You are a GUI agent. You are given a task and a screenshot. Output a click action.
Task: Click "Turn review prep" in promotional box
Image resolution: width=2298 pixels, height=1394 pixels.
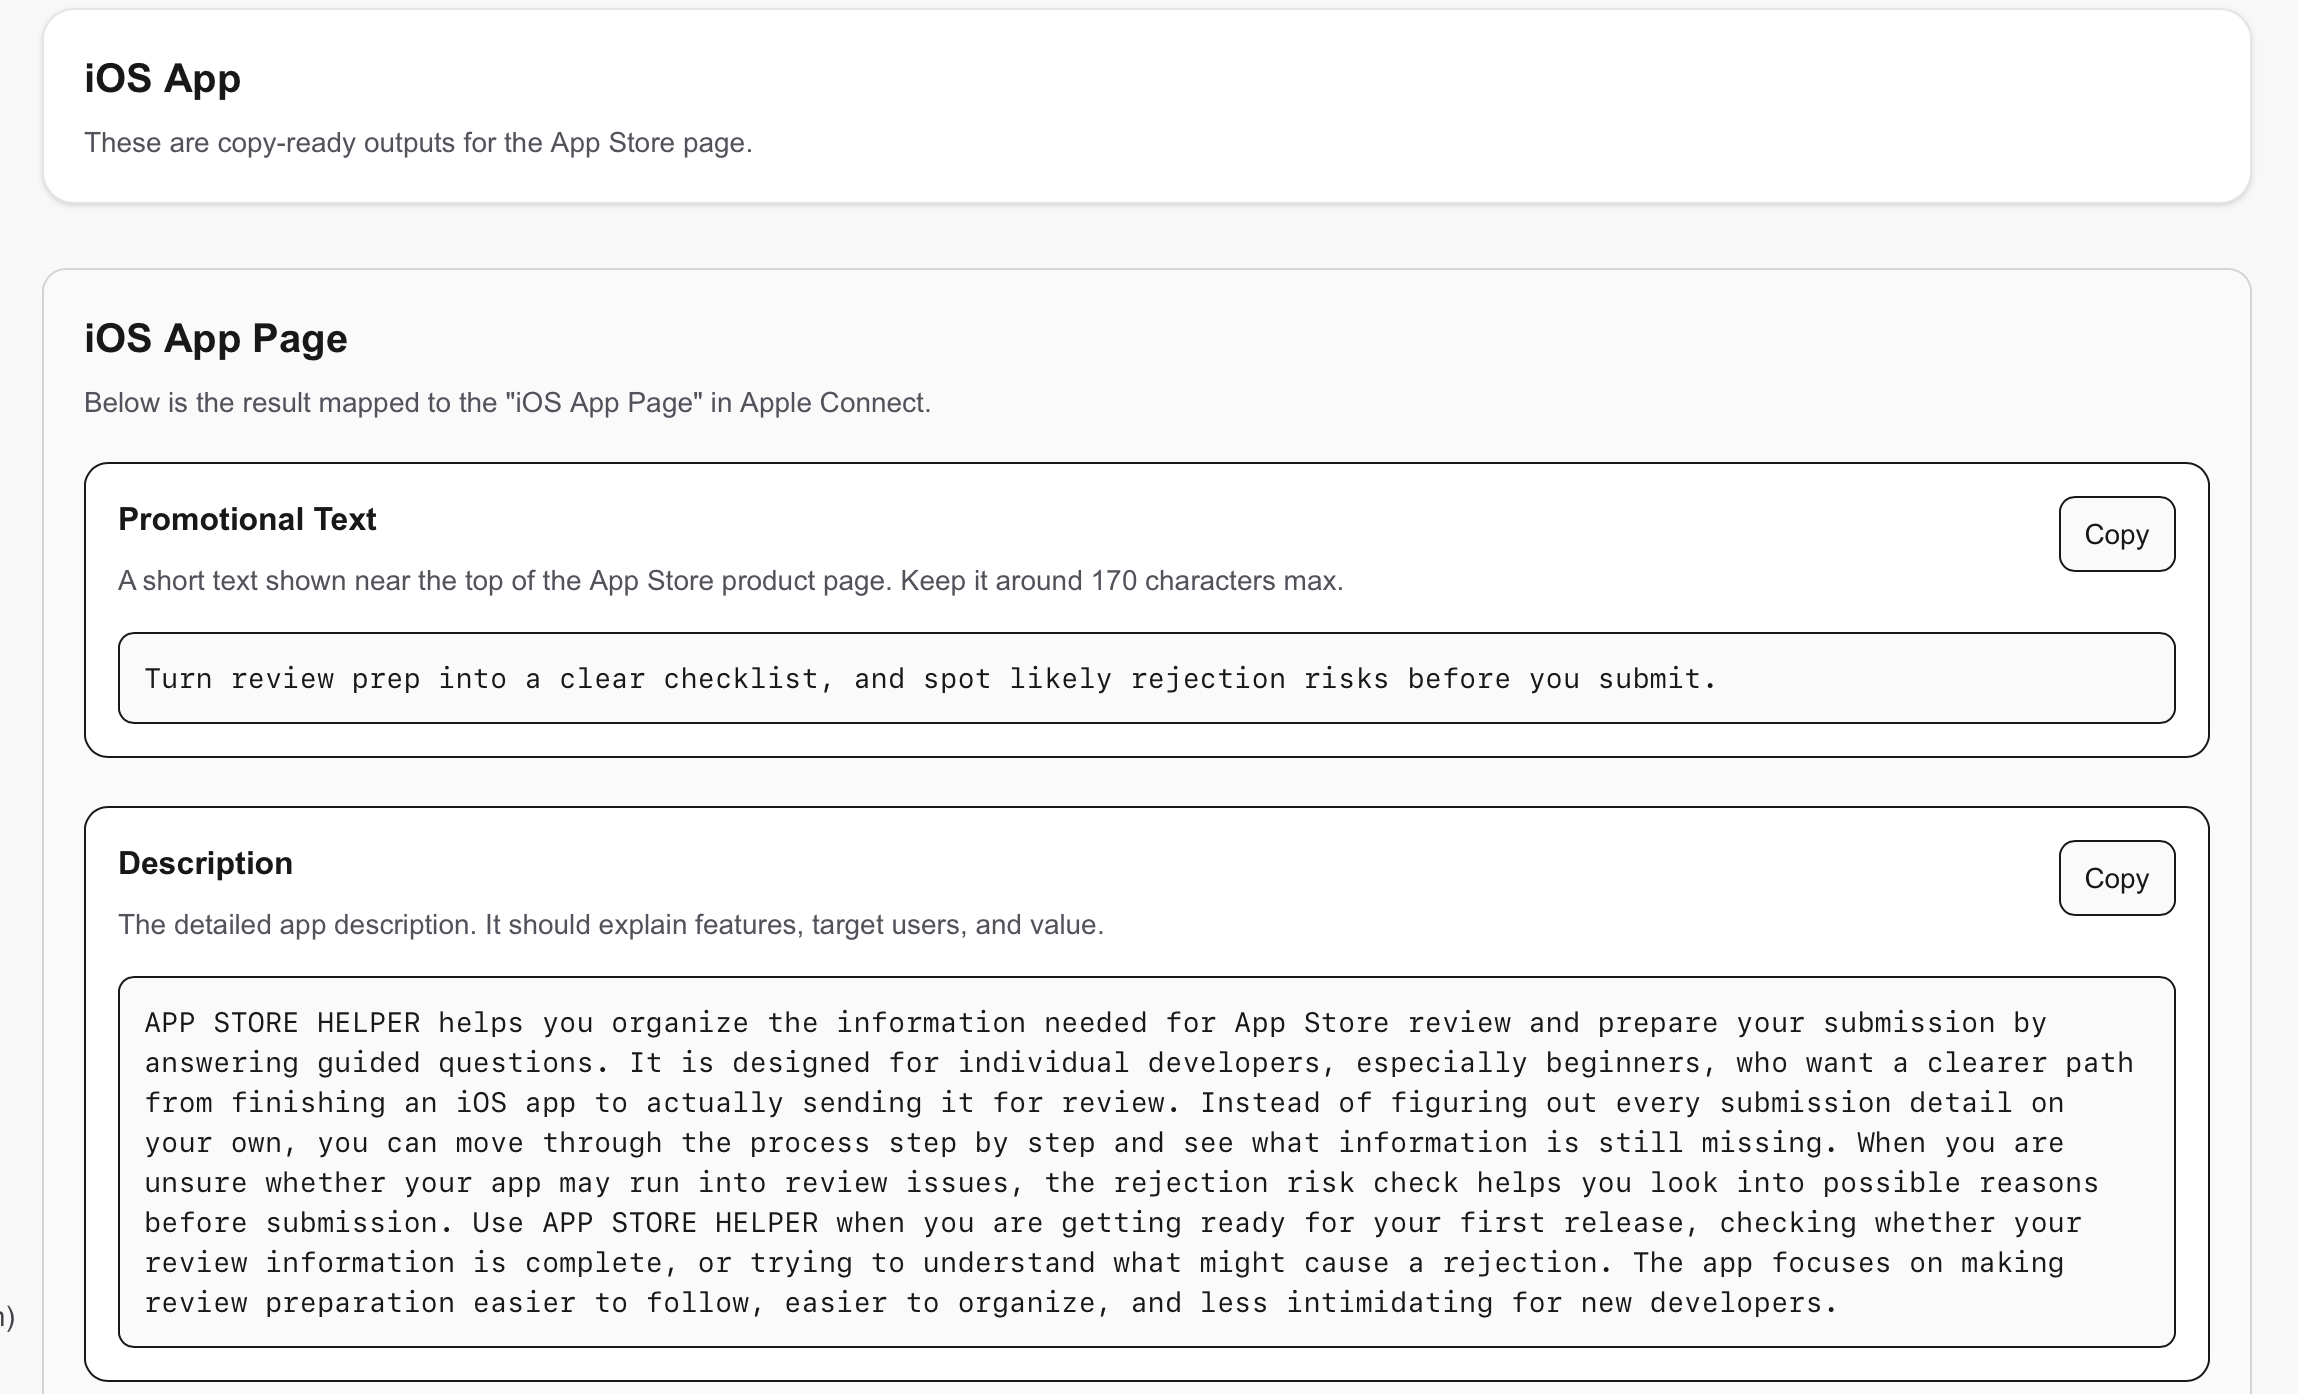[282, 679]
